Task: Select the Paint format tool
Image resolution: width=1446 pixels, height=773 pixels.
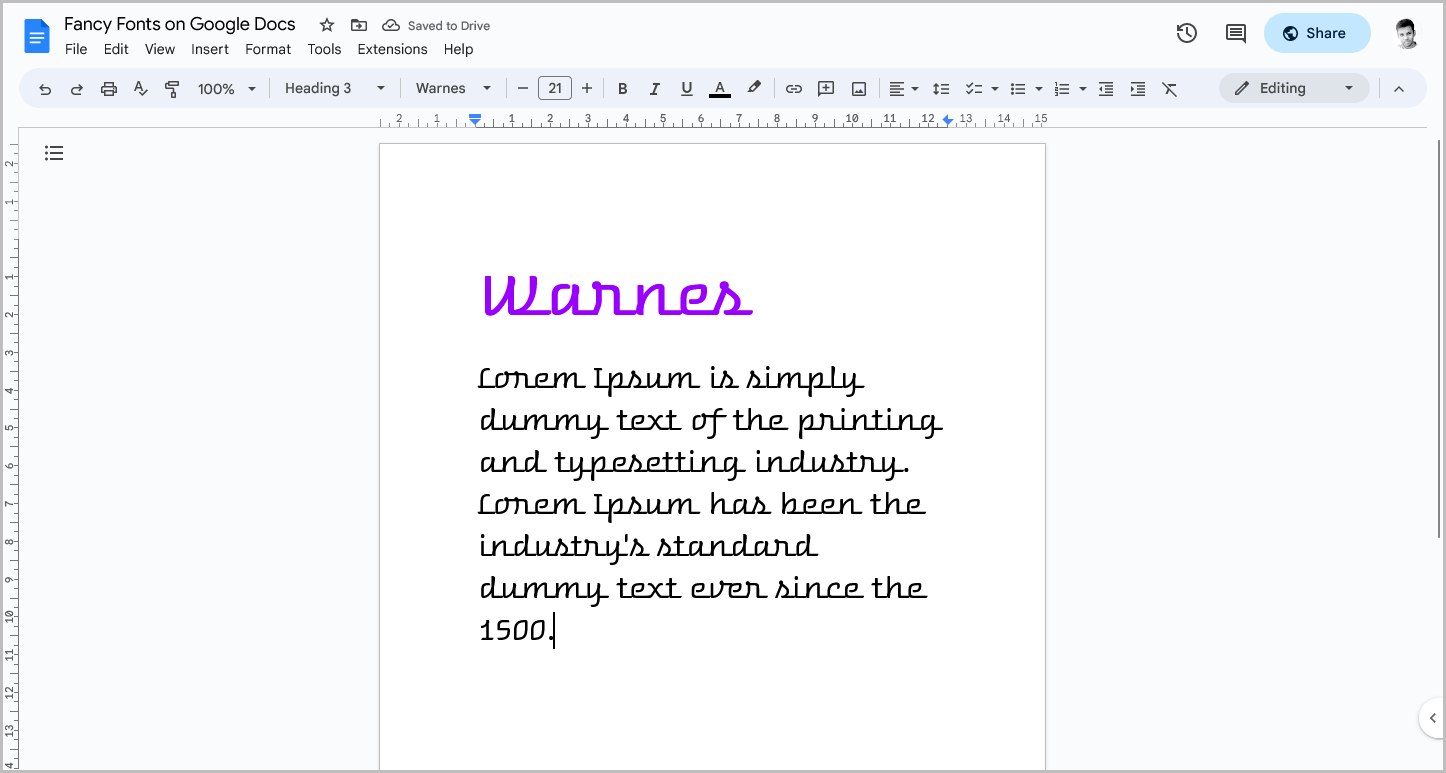Action: 172,88
